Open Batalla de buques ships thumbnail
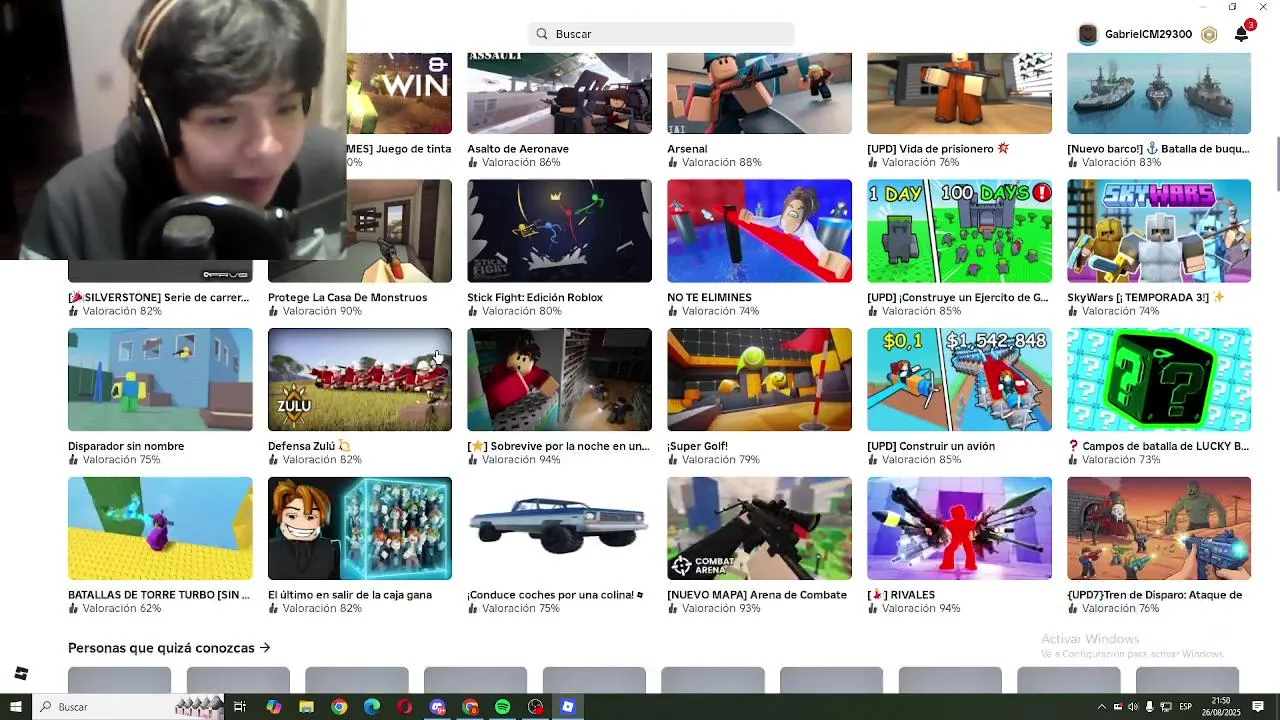 pyautogui.click(x=1159, y=93)
